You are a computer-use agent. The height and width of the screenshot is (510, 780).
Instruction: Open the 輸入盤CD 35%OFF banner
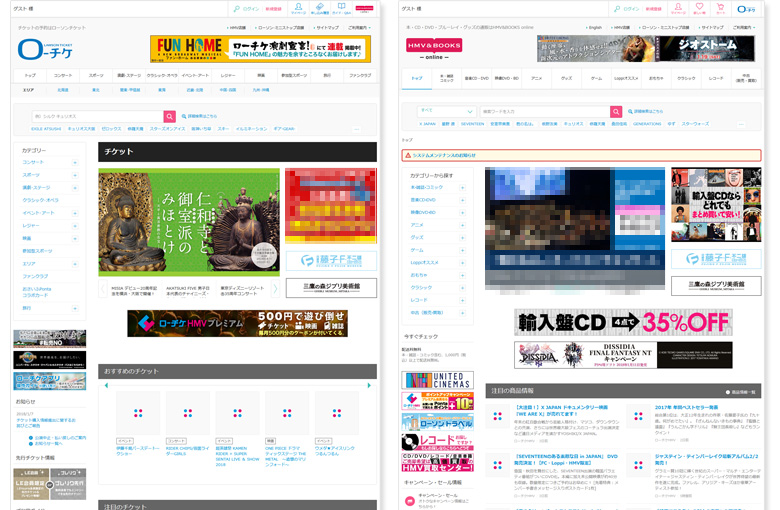coord(623,322)
